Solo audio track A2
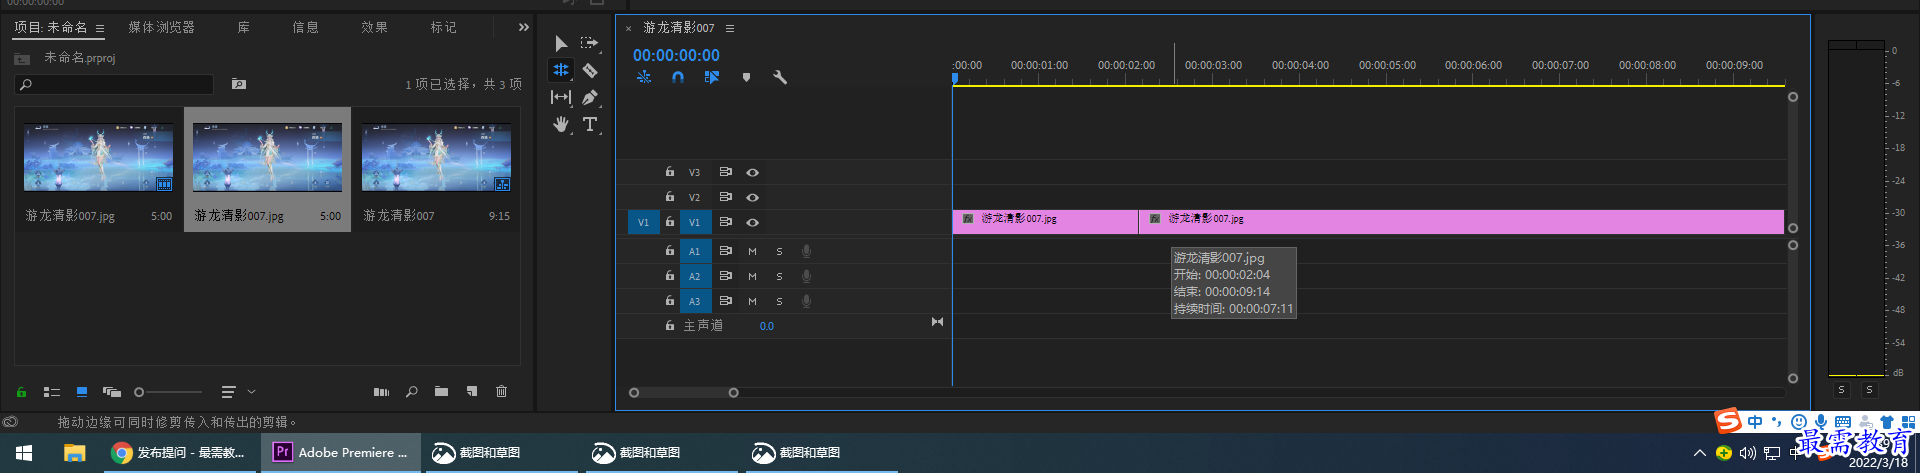The image size is (1920, 473). [x=779, y=276]
